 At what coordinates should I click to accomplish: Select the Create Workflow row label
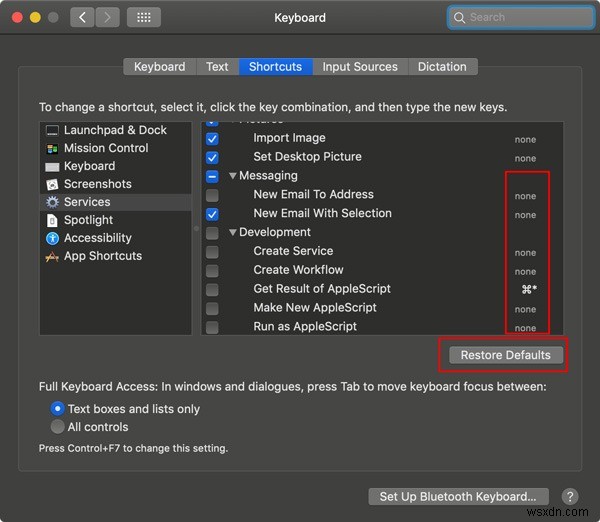(298, 270)
